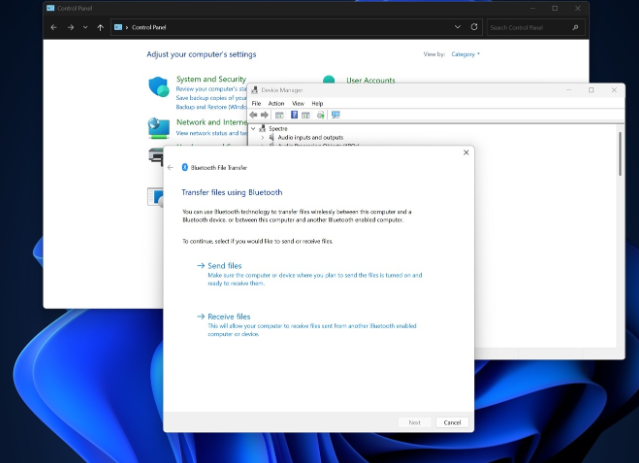Select Audio inputs and outputs tree item

click(310, 138)
